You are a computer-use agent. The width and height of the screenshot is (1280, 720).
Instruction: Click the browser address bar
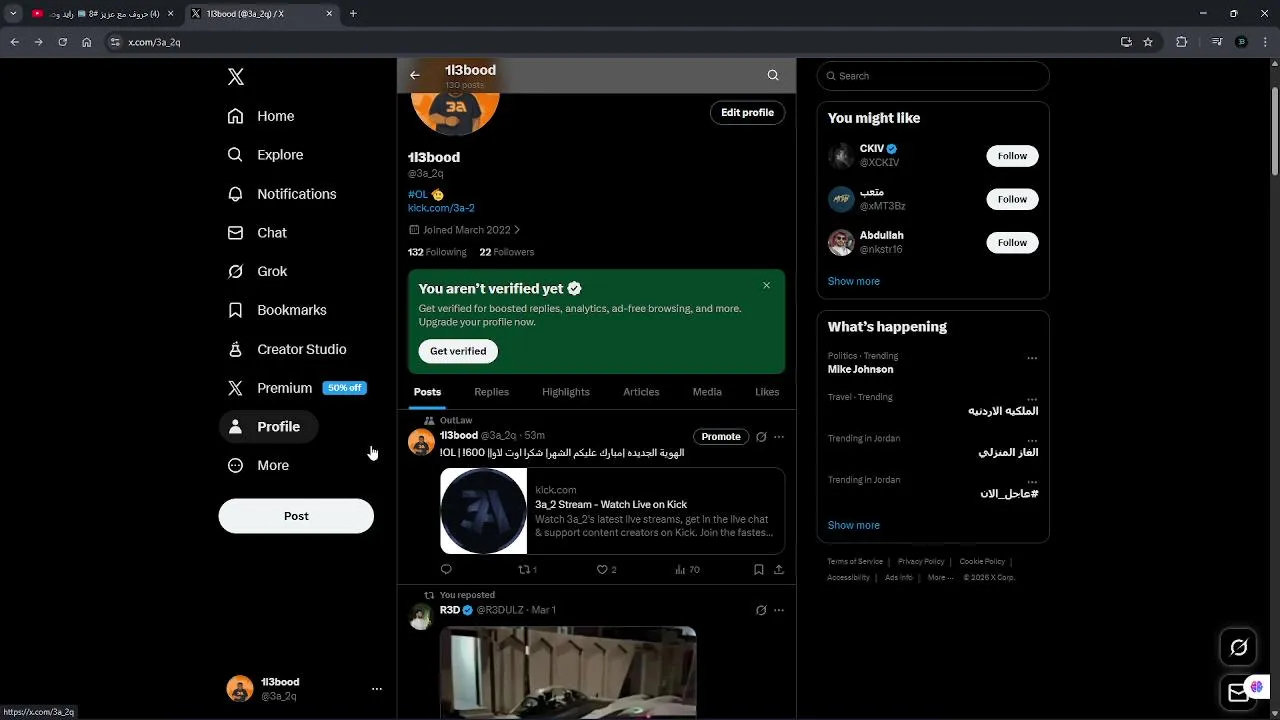[x=610, y=42]
